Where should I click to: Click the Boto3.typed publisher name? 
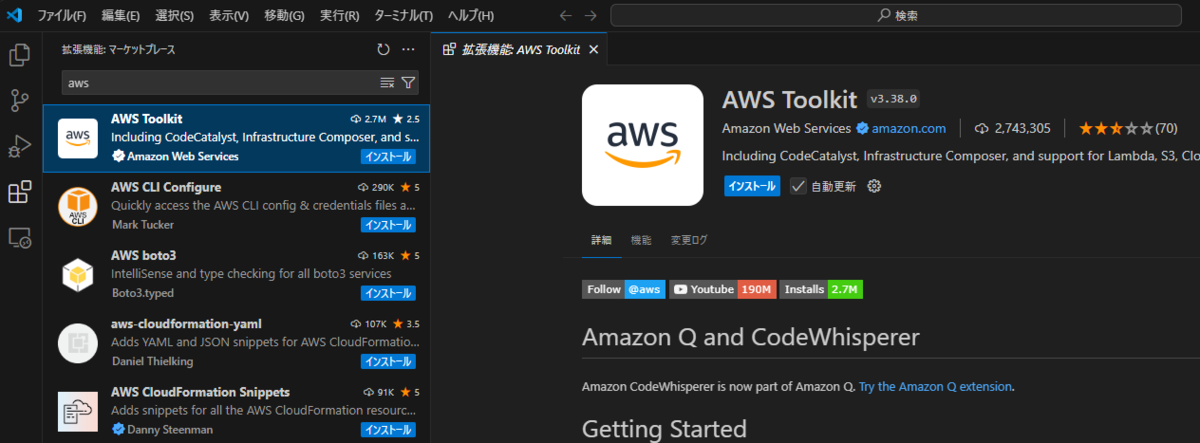point(142,293)
